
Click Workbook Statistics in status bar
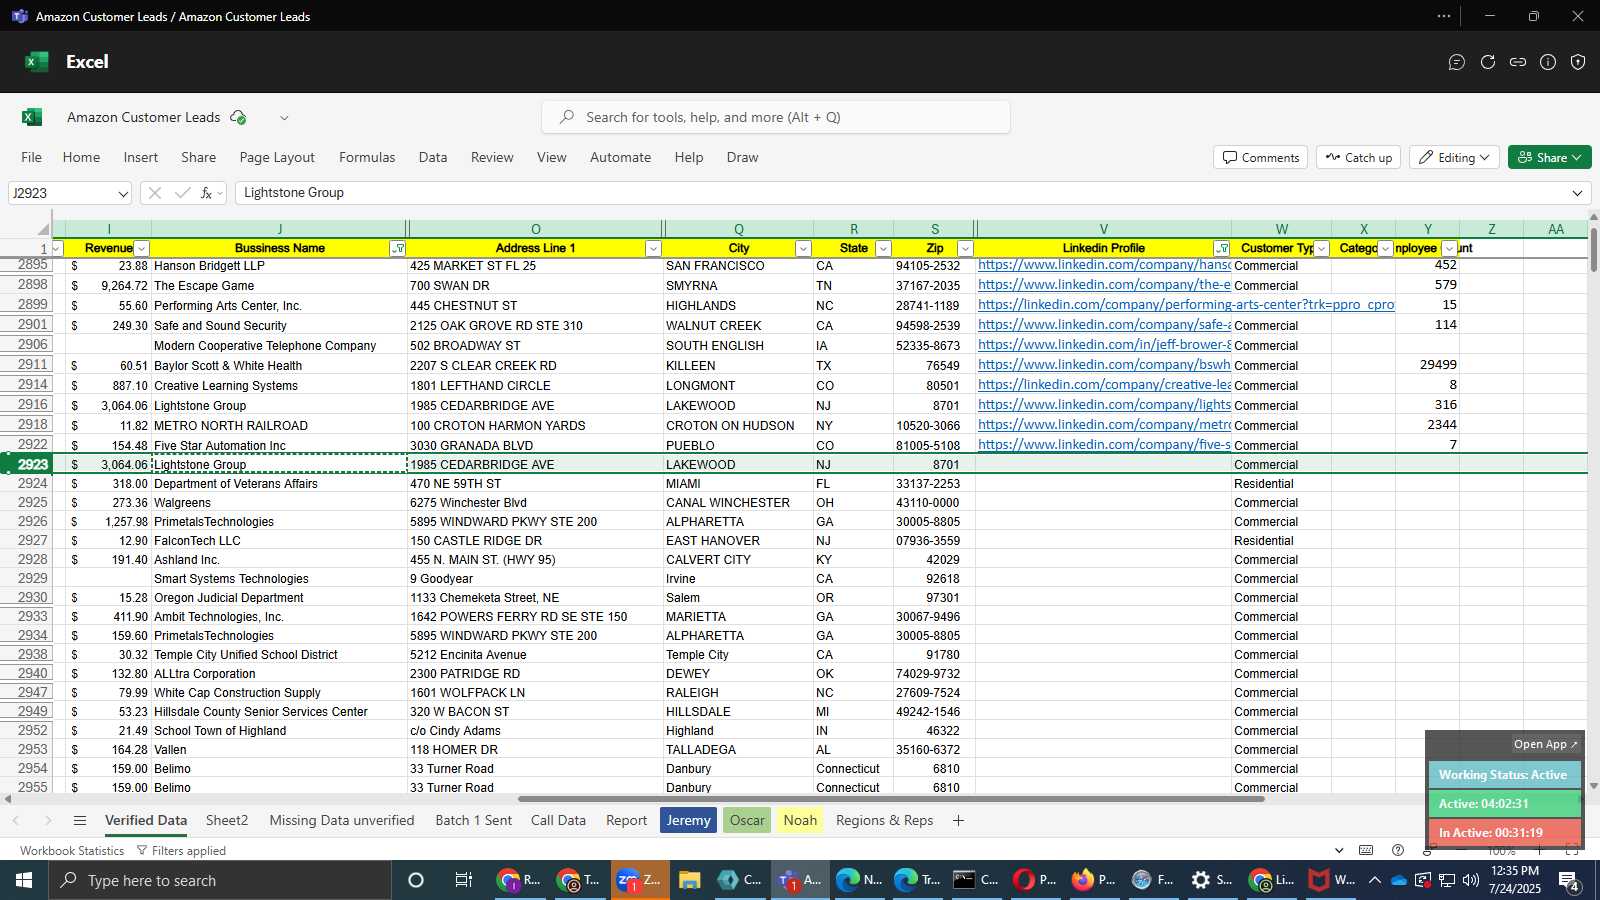click(x=72, y=850)
